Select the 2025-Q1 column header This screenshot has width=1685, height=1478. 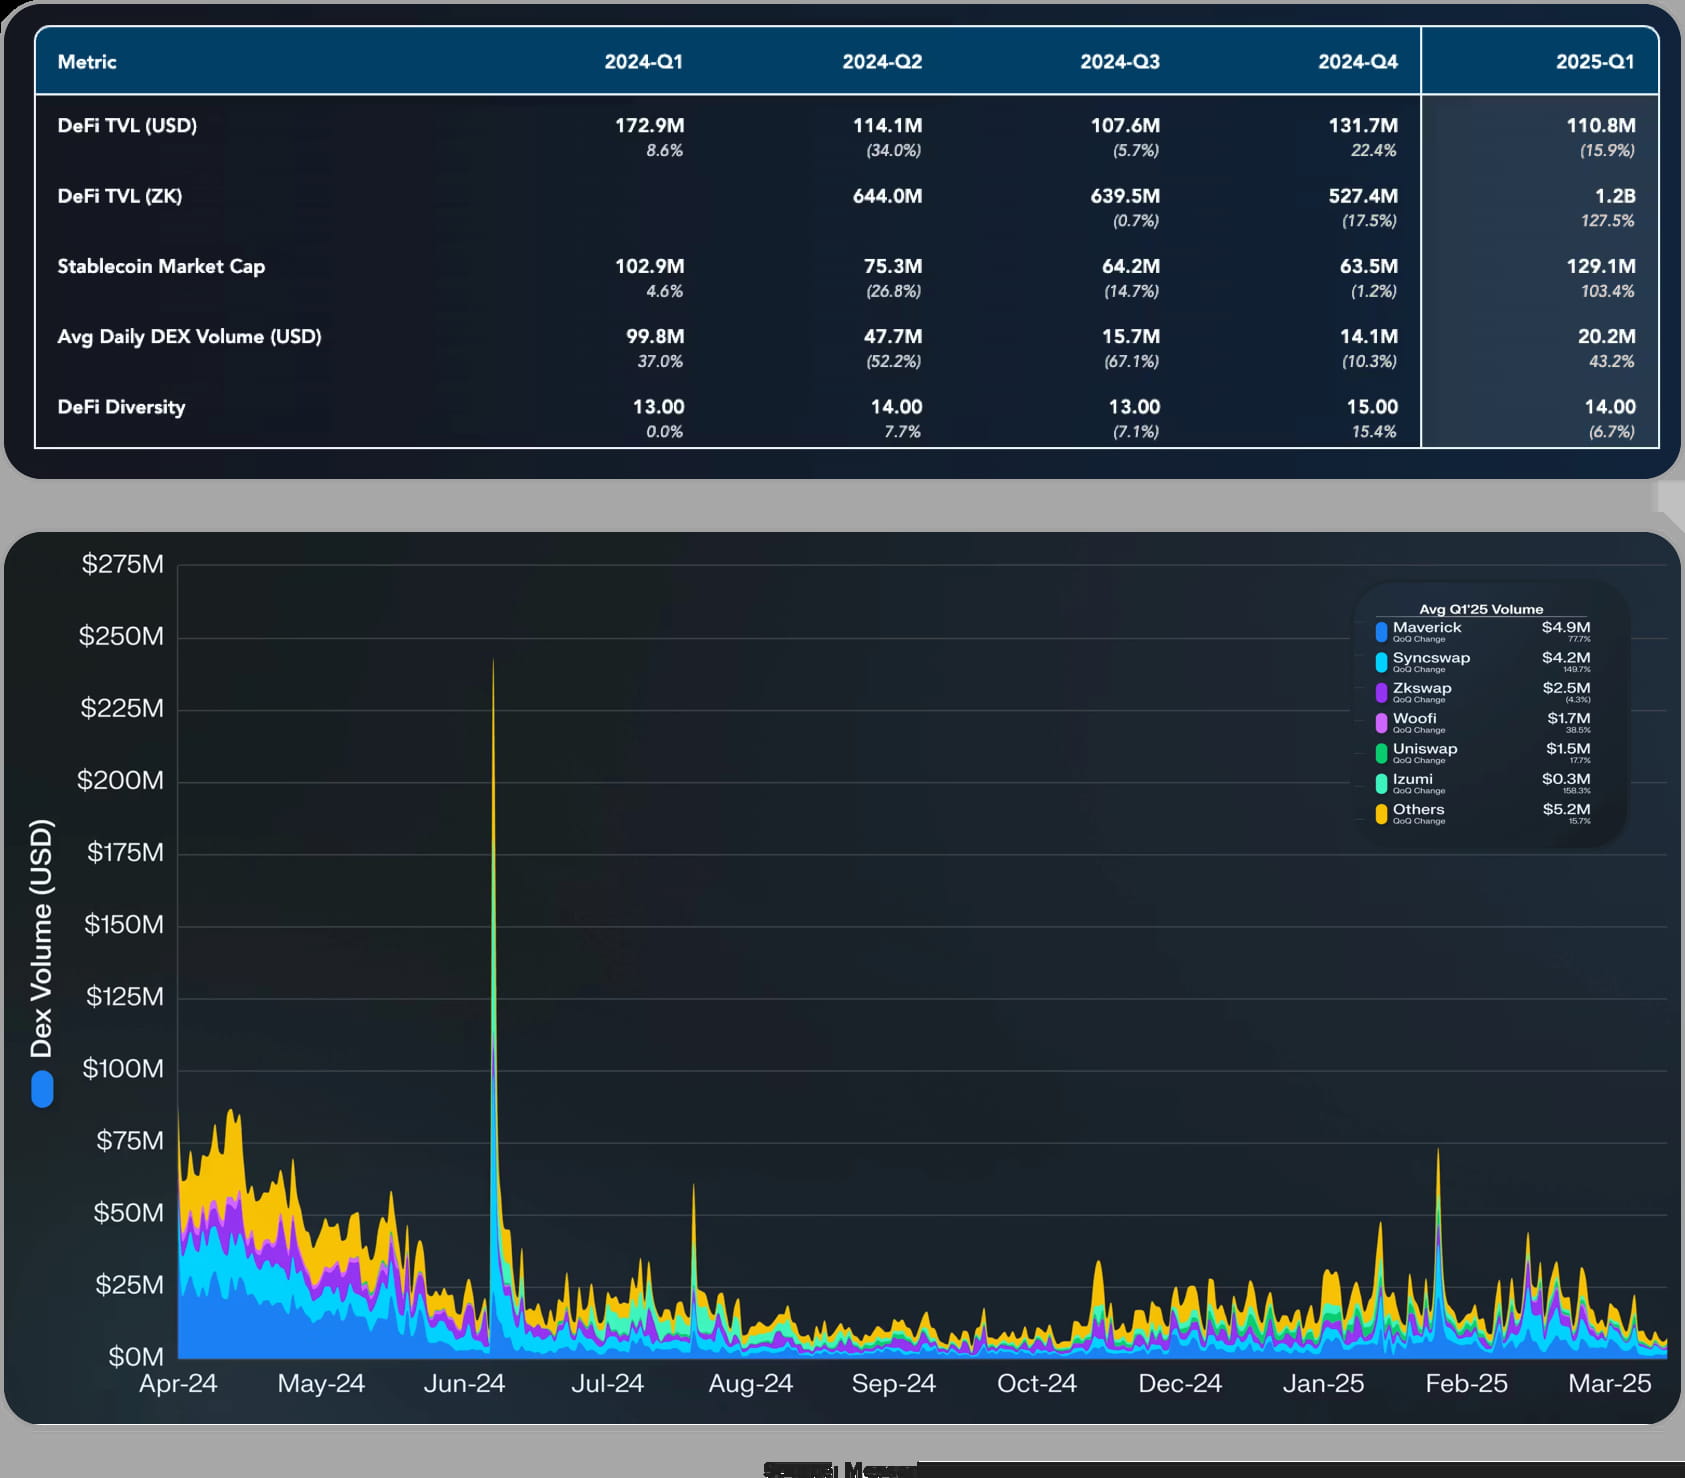click(1594, 62)
